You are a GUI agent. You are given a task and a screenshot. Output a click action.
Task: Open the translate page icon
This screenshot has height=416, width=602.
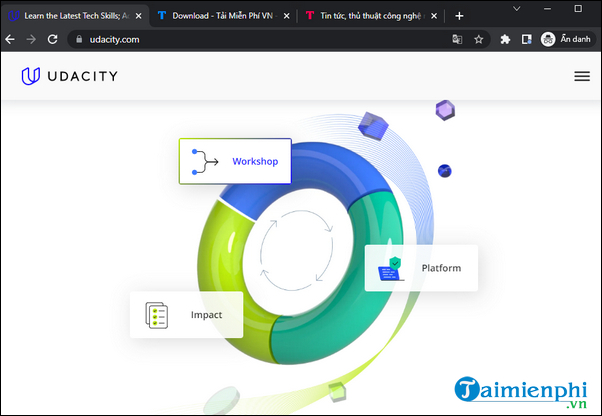point(457,39)
